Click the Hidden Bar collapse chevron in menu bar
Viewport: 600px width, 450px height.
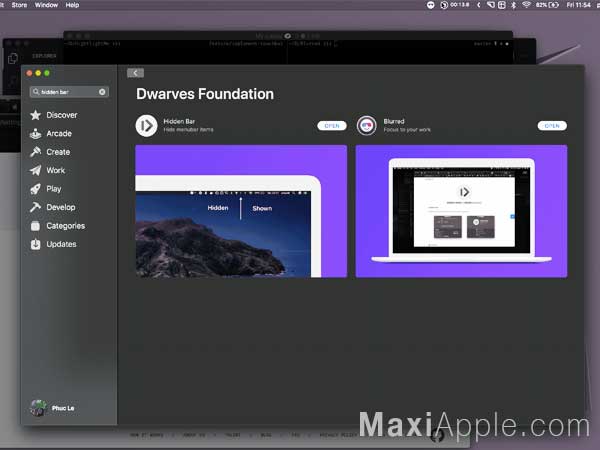point(478,5)
